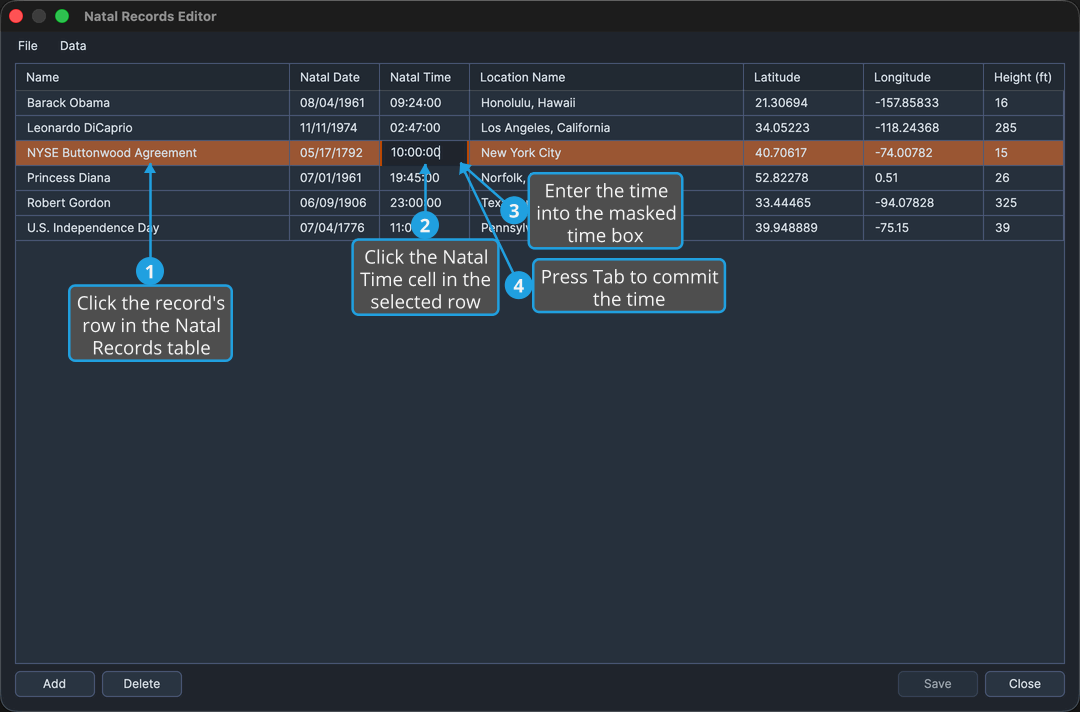Viewport: 1080px width, 712px height.
Task: Click the Add button
Action: tap(54, 684)
